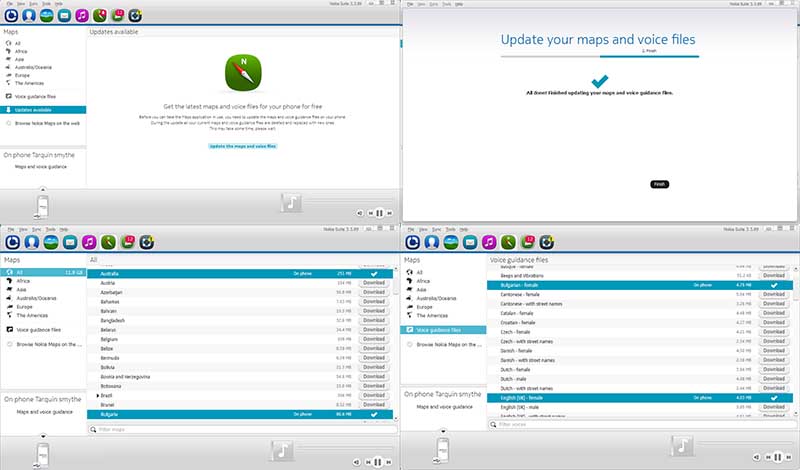Expand phone panel arrow in Updates available window
The width and height of the screenshot is (800, 470).
[43, 189]
